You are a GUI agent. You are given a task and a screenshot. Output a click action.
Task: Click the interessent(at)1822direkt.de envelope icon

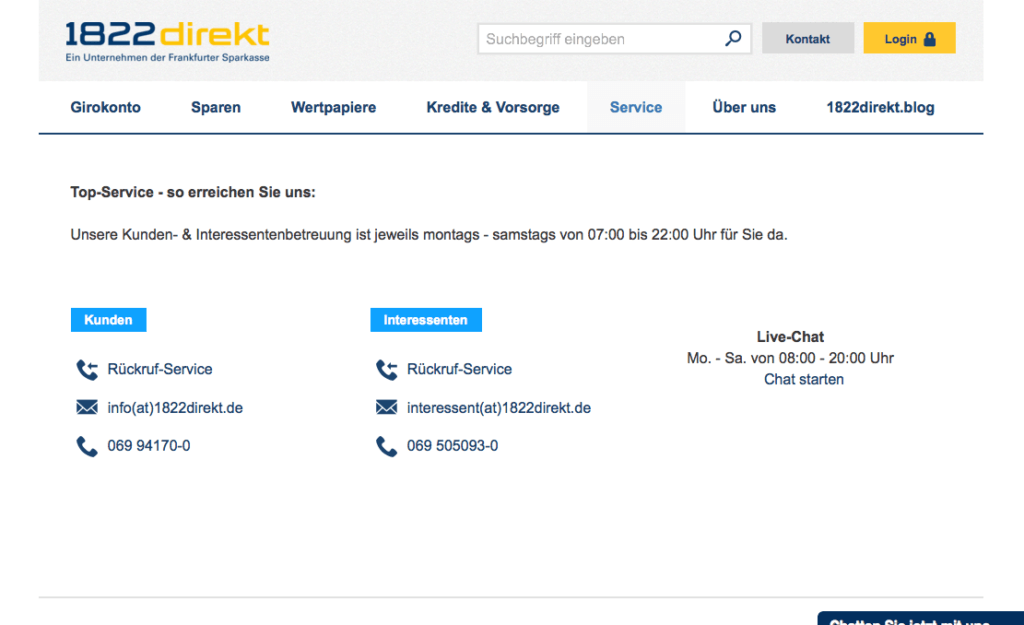387,408
